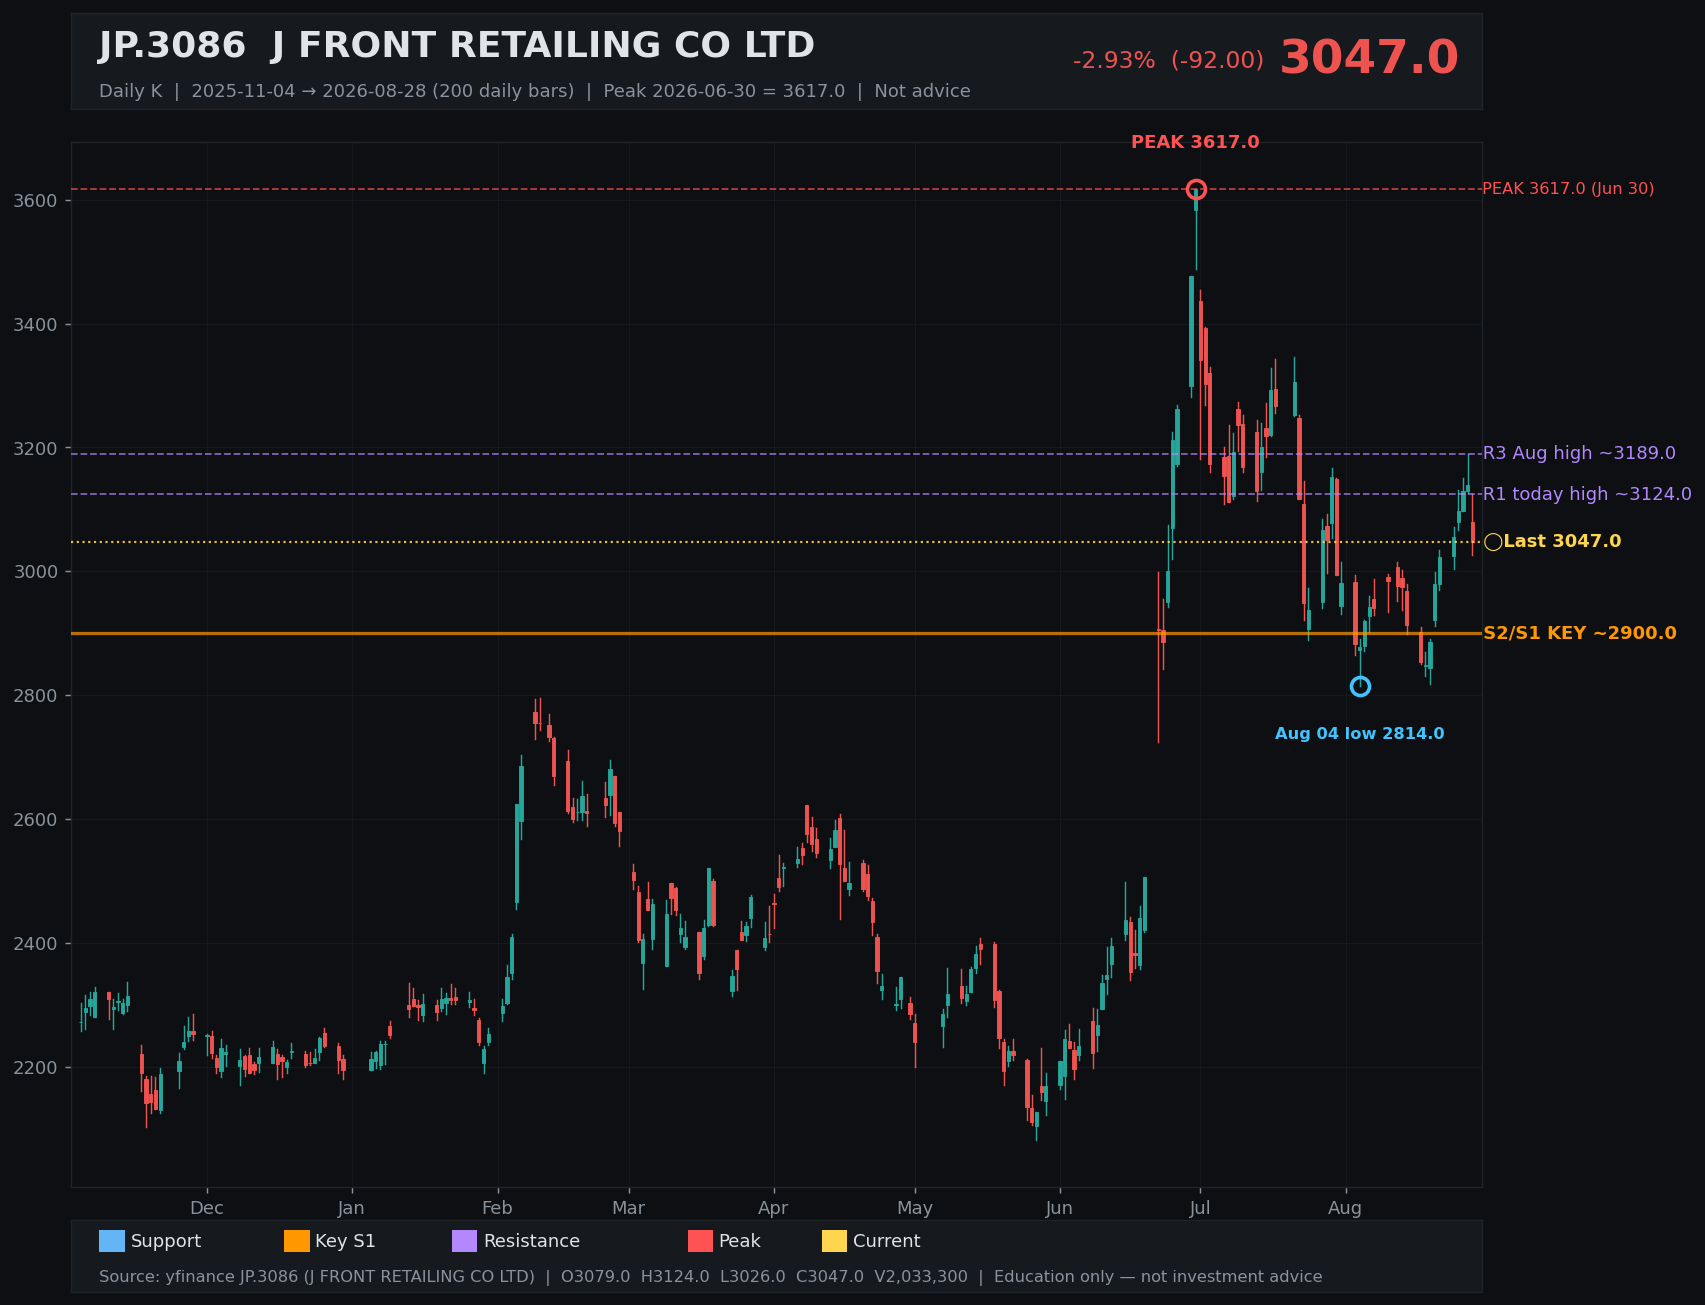Image resolution: width=1705 pixels, height=1305 pixels.
Task: Click the Feb x-axis label
Action: point(497,1208)
